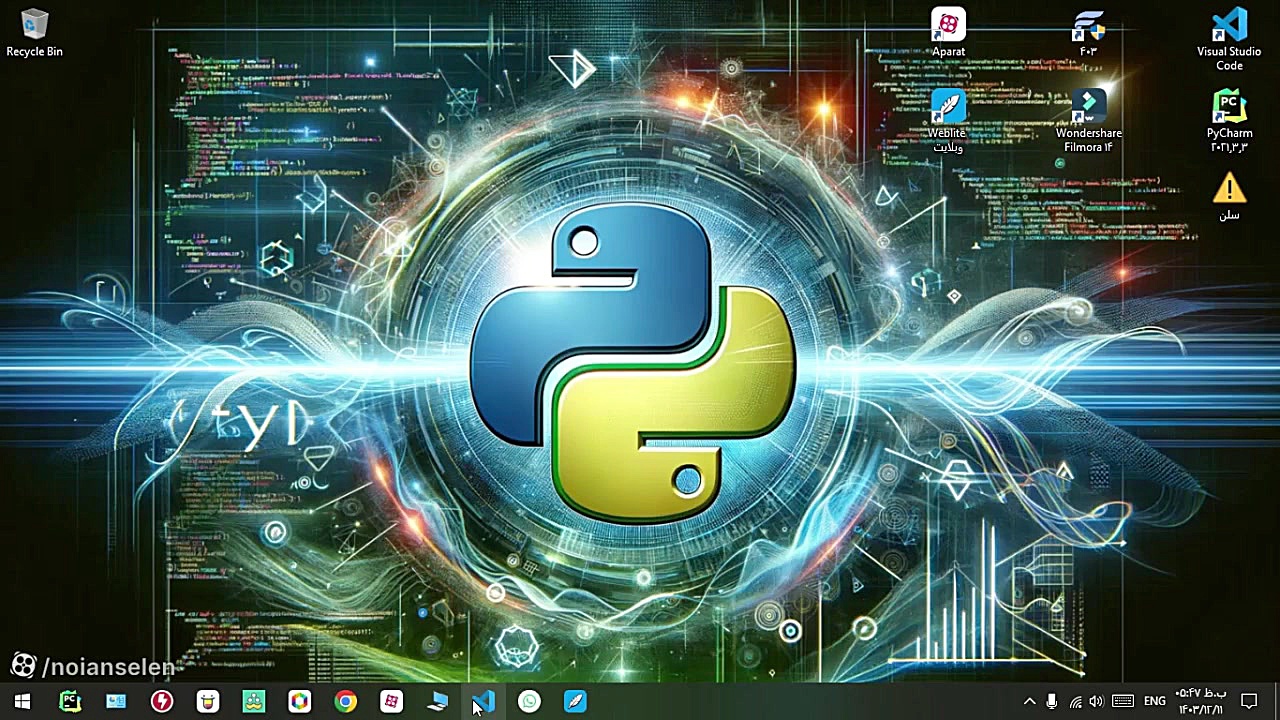Open the blue ID-card taskbar app

tap(115, 701)
